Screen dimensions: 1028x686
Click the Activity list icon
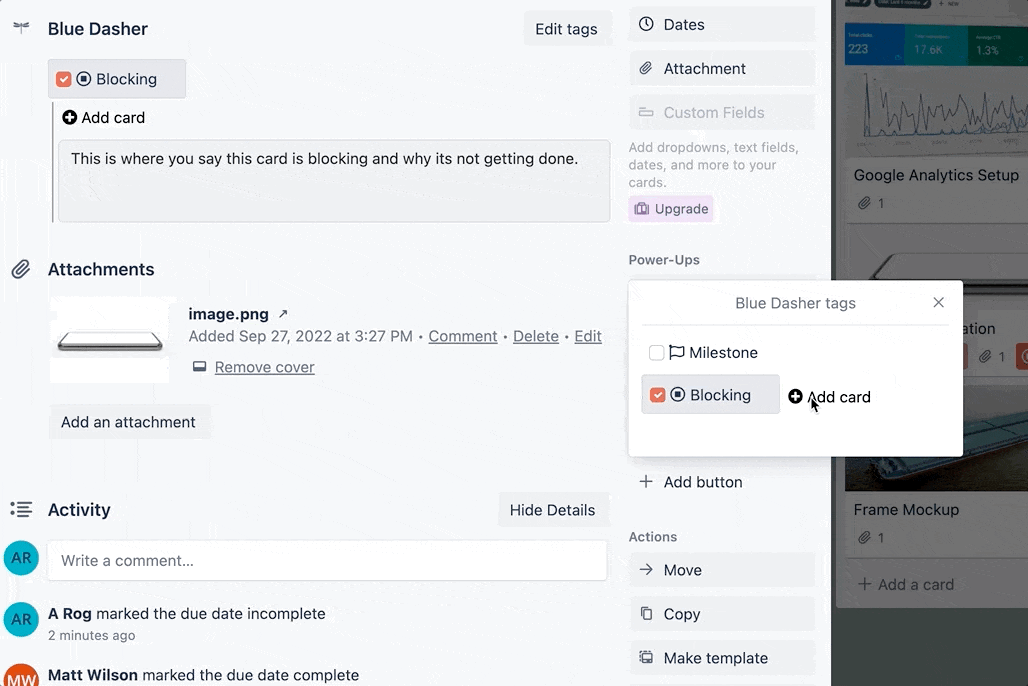(x=21, y=509)
